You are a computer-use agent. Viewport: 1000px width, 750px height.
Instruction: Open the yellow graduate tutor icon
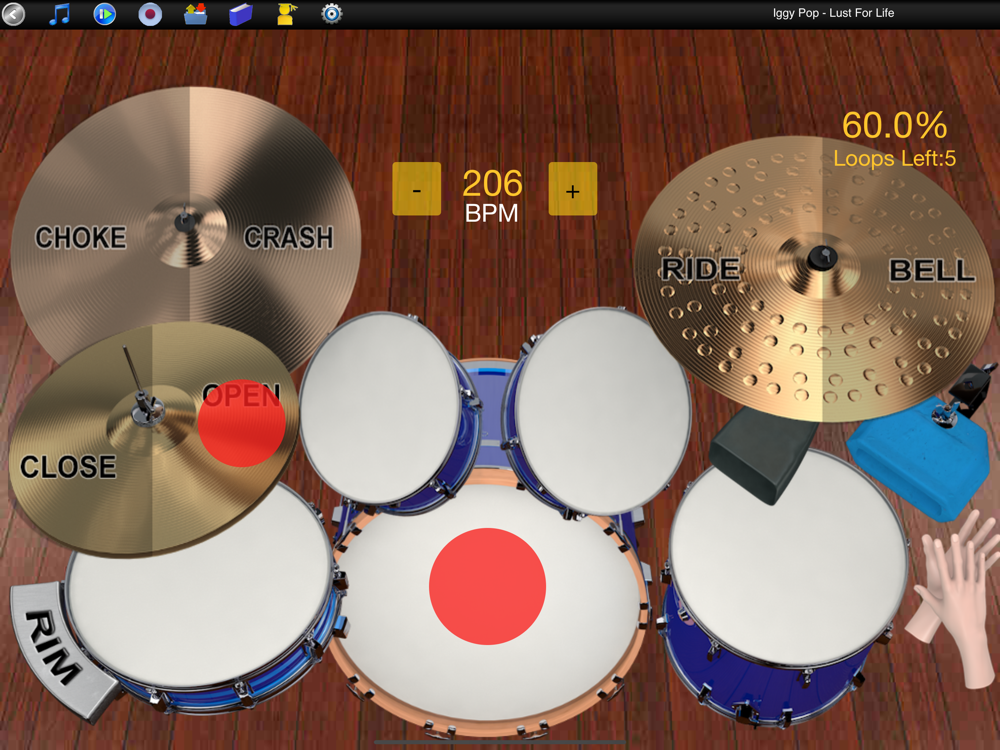(286, 13)
